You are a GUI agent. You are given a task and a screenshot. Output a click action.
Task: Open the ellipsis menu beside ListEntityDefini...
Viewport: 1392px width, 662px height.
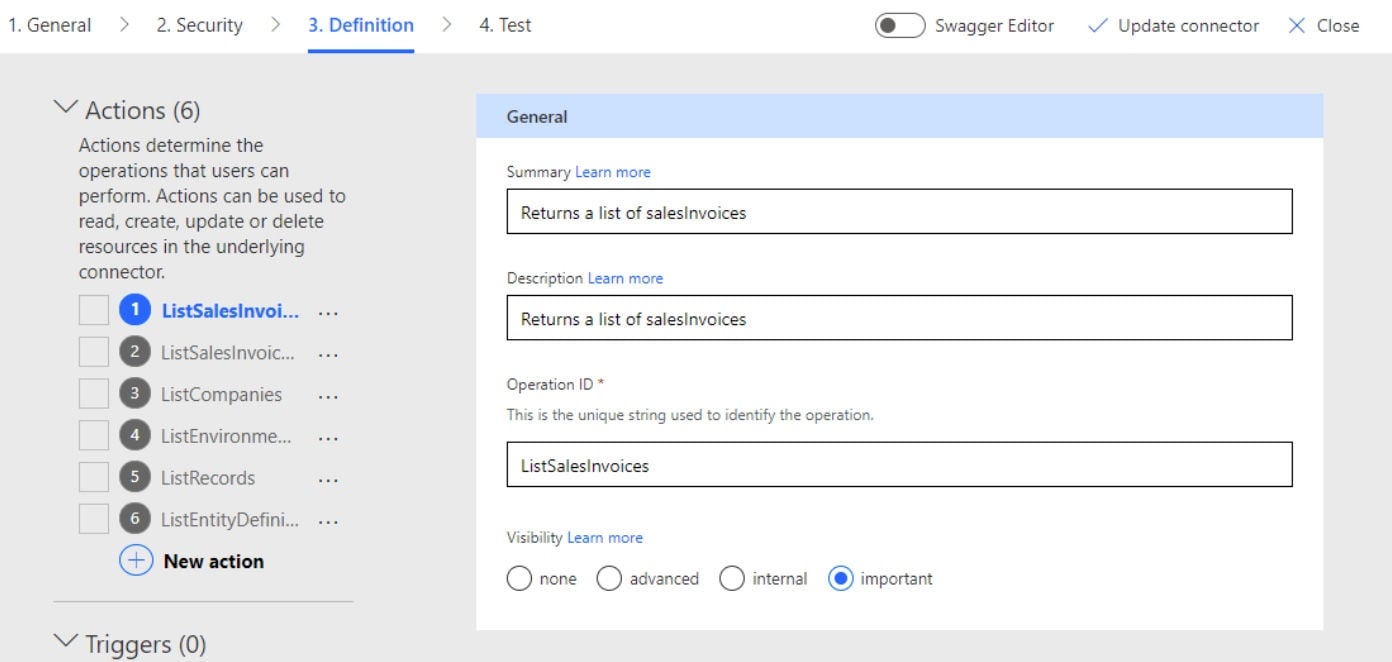(x=328, y=520)
